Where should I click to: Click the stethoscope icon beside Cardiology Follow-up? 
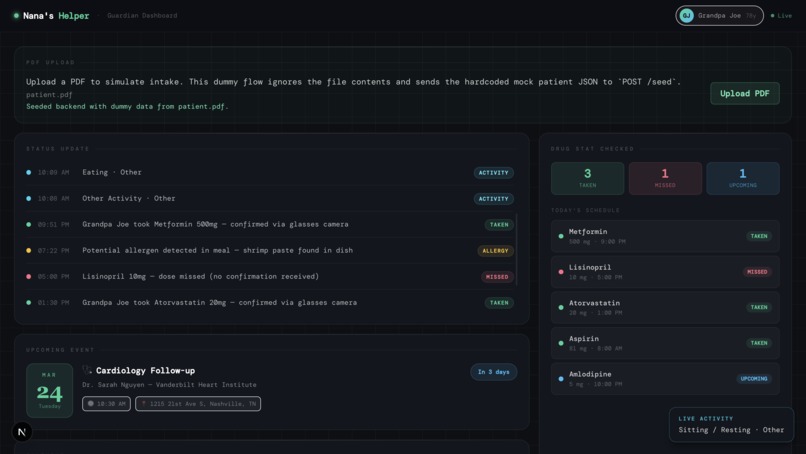pos(87,370)
